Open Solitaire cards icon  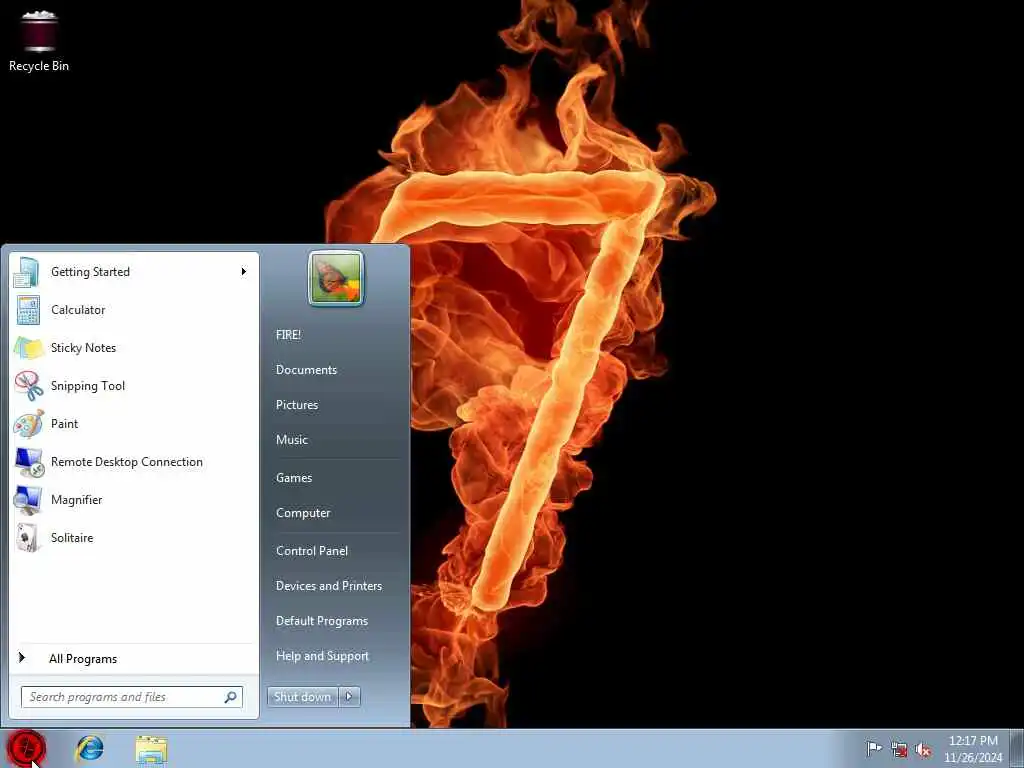coord(29,538)
